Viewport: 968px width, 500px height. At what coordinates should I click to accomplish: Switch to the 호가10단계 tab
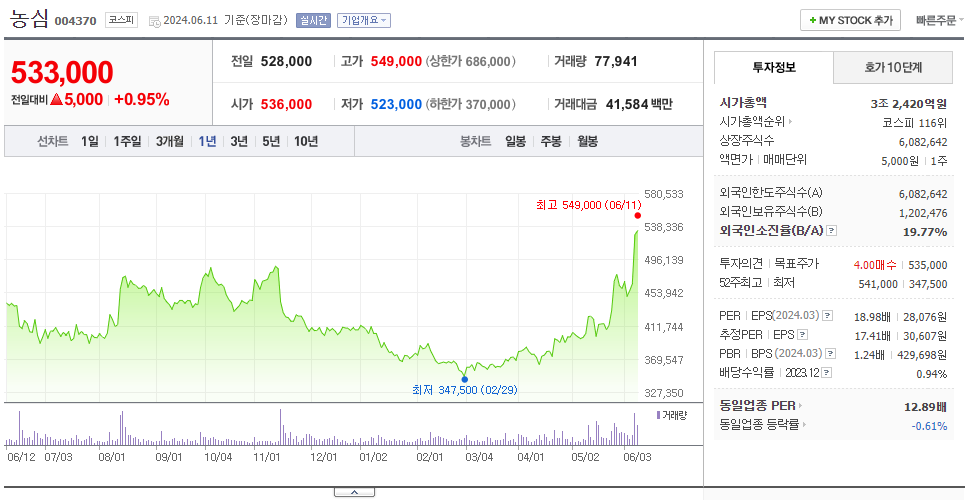(x=893, y=67)
